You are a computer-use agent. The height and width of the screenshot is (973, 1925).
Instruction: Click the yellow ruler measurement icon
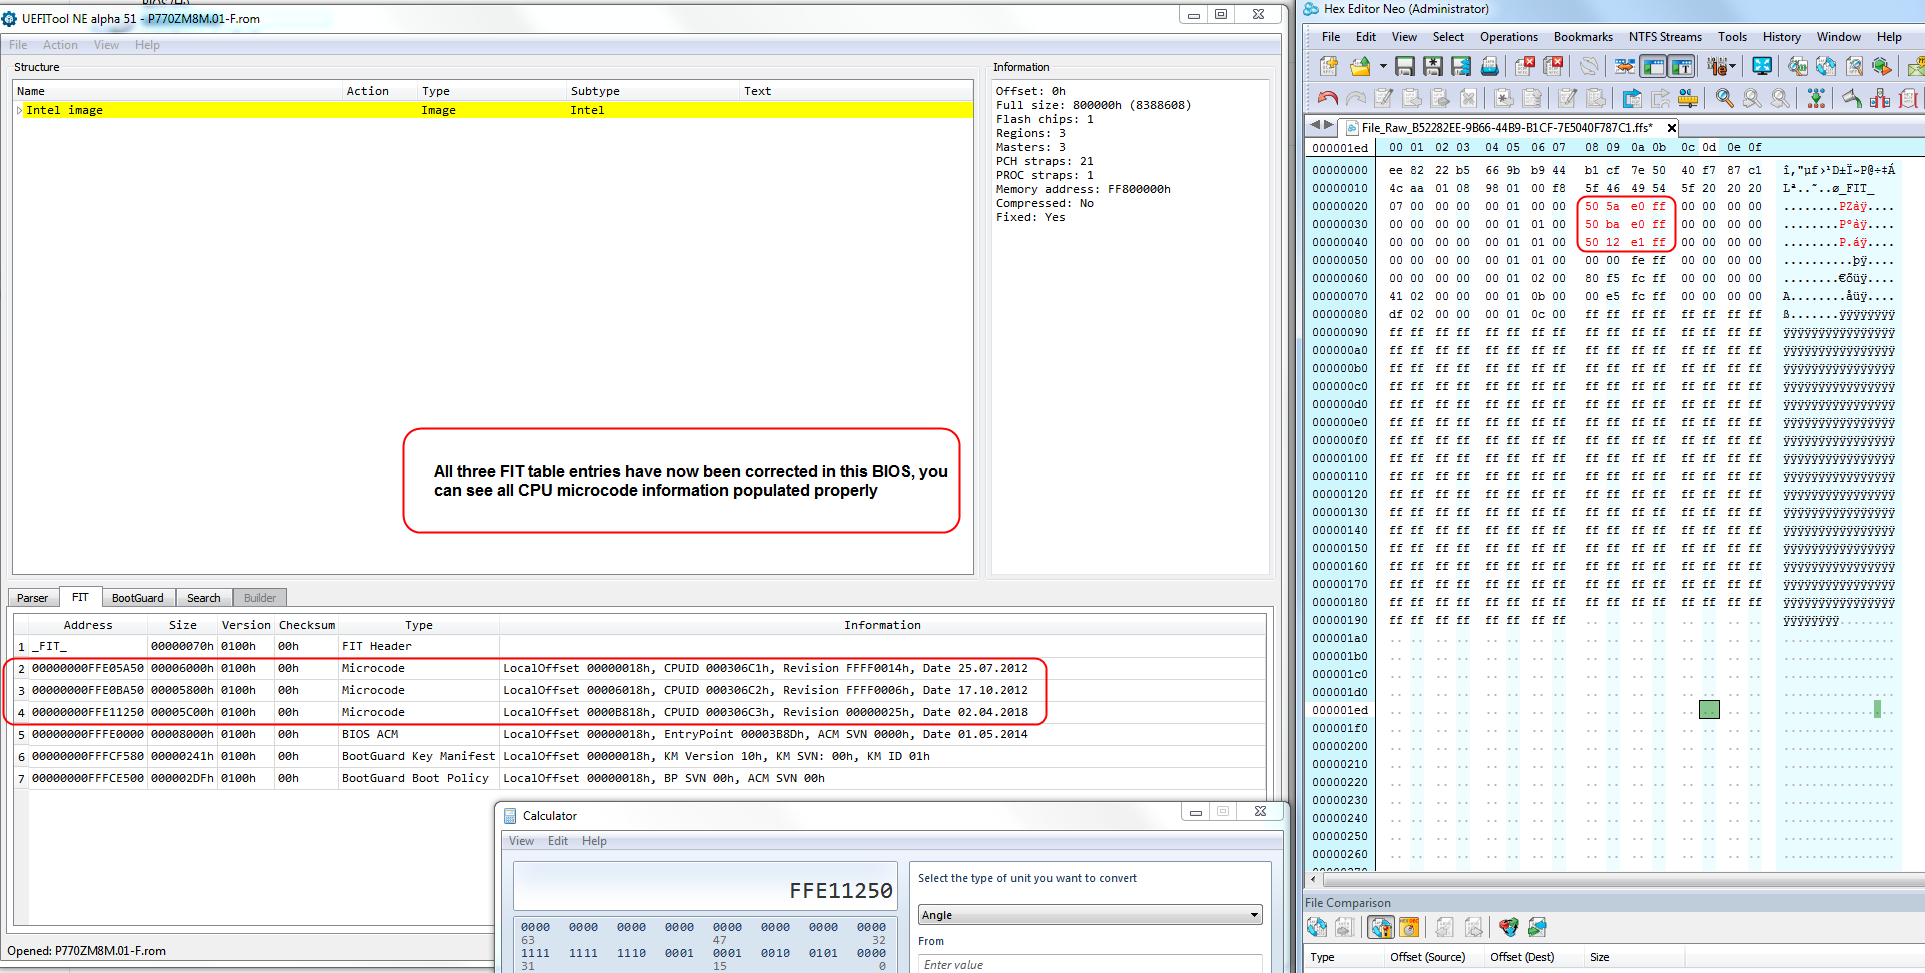[x=1688, y=98]
